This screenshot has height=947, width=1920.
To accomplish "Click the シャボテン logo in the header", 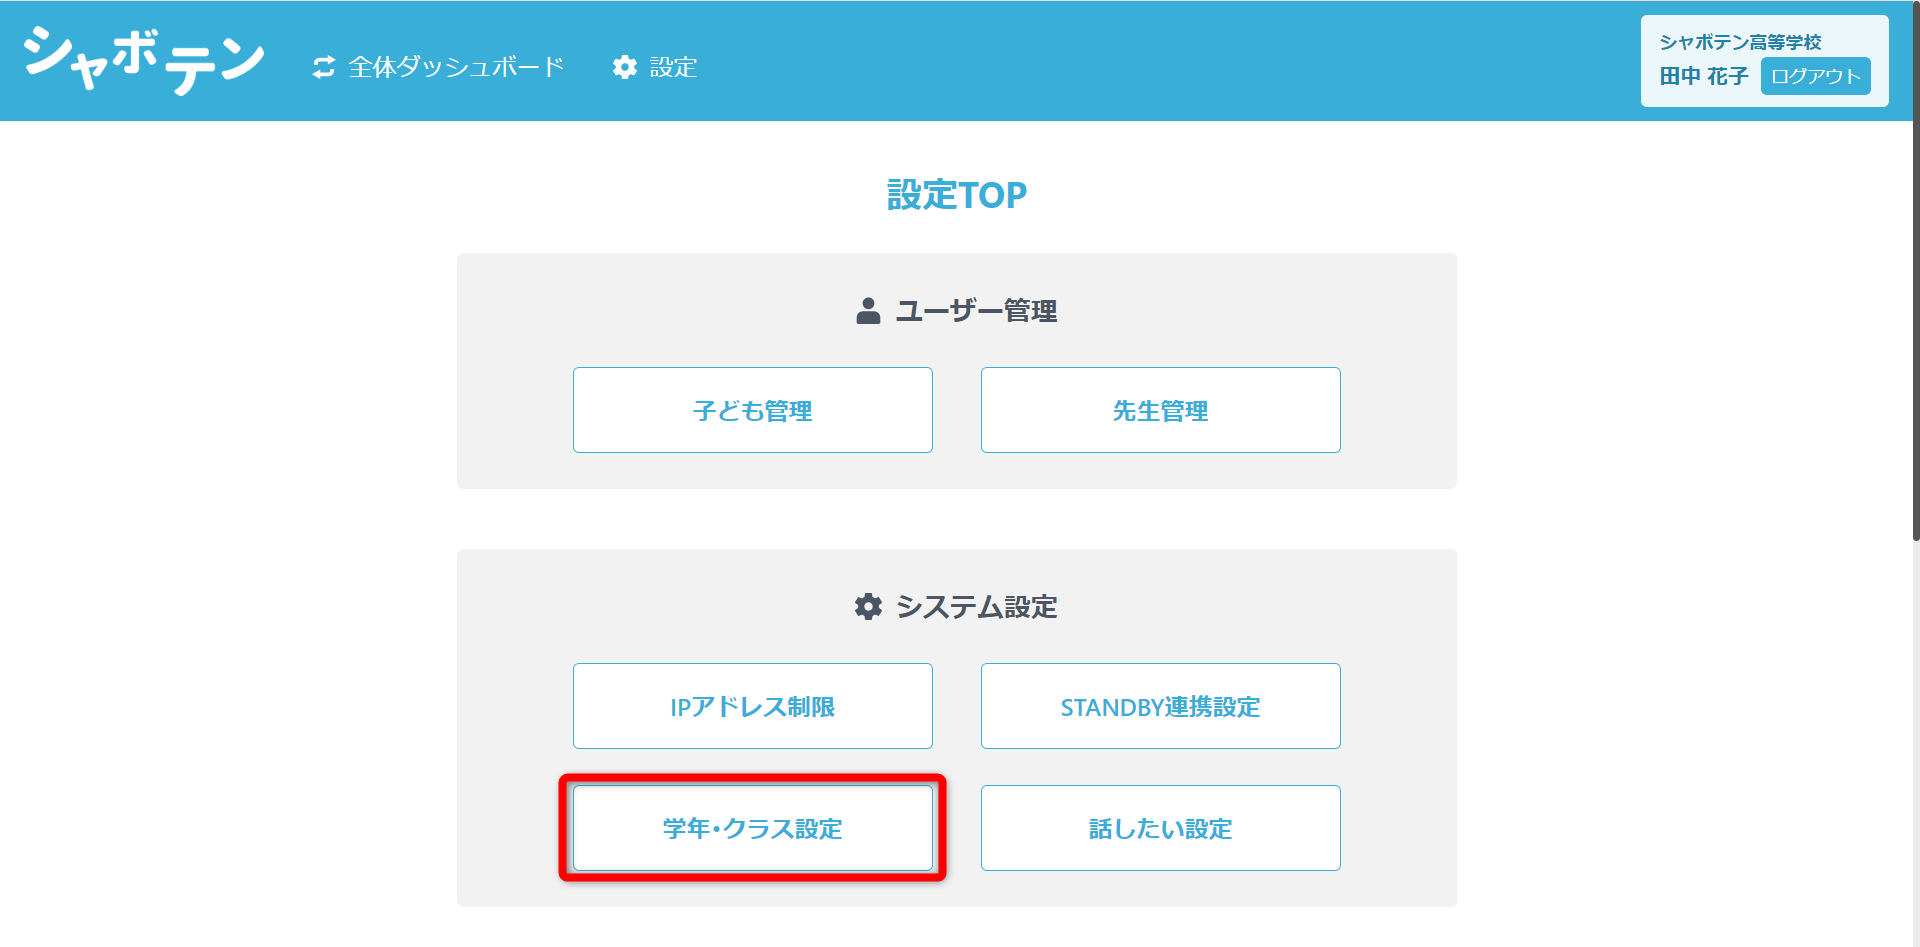I will [144, 60].
